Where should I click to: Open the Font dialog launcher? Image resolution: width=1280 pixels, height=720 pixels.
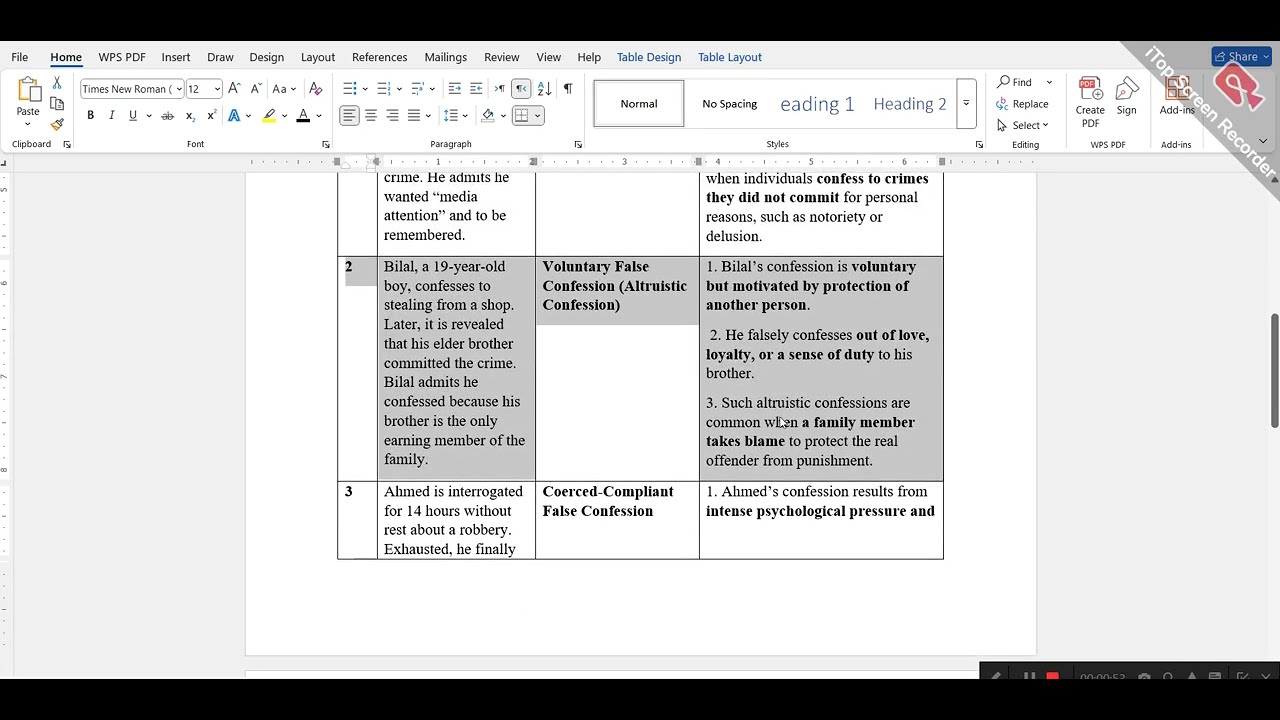point(326,145)
